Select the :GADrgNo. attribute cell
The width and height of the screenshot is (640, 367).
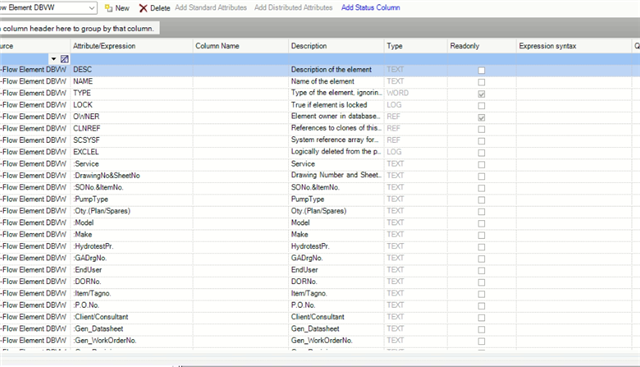point(132,258)
